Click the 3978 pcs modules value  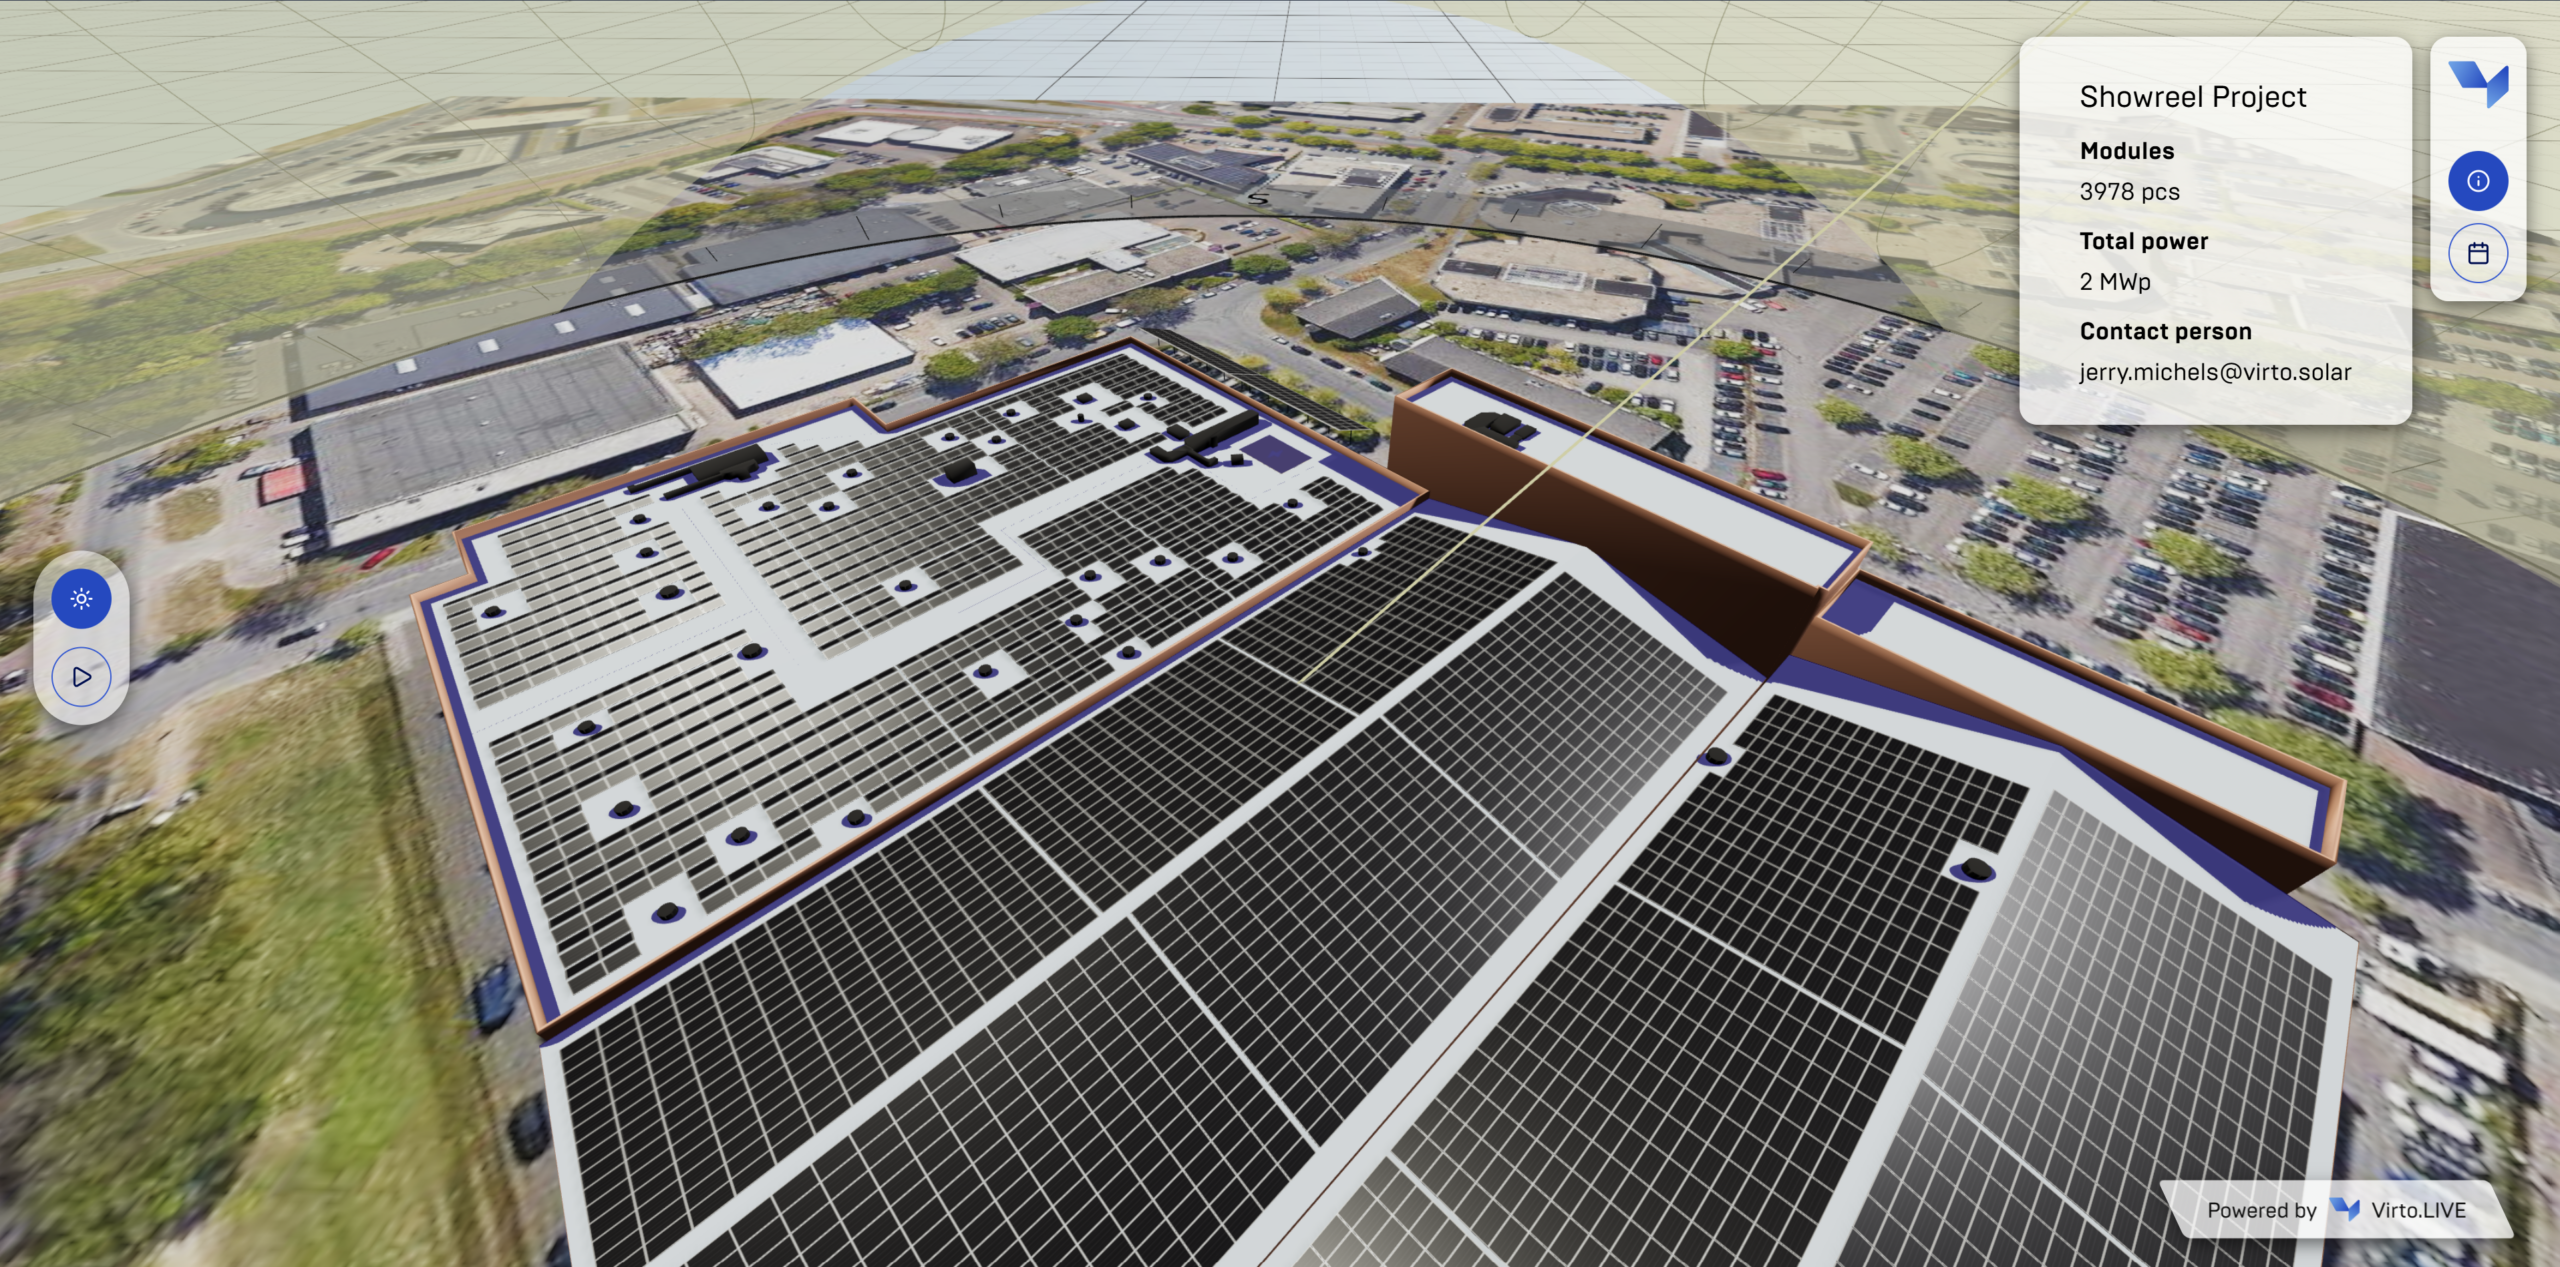pos(2129,192)
